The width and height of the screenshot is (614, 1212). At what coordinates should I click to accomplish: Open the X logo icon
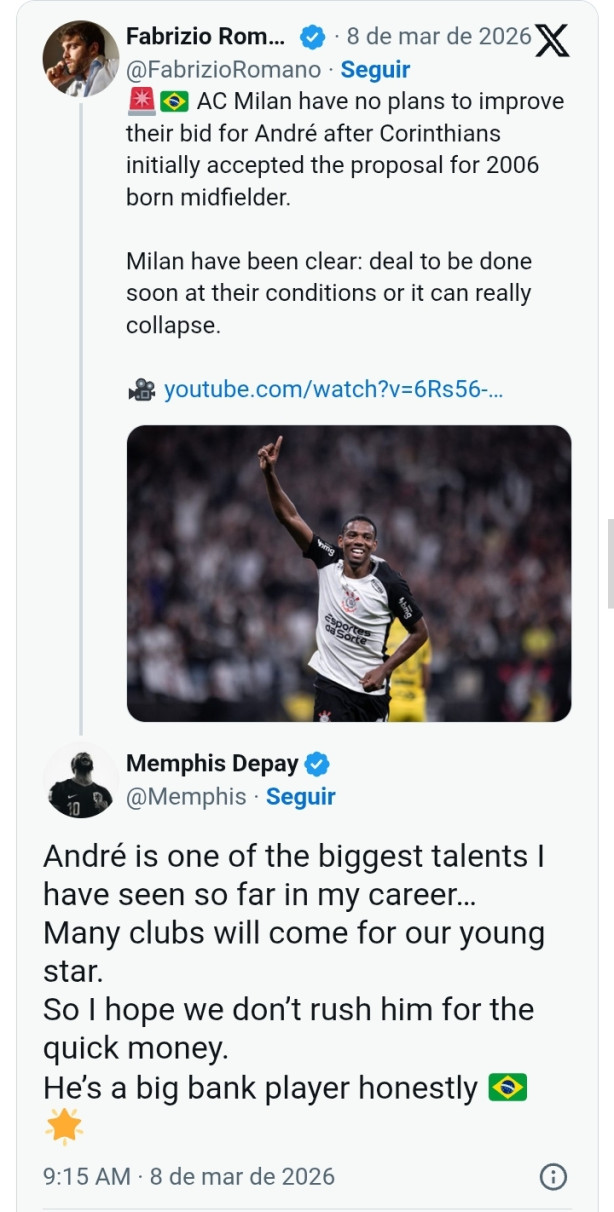[552, 40]
